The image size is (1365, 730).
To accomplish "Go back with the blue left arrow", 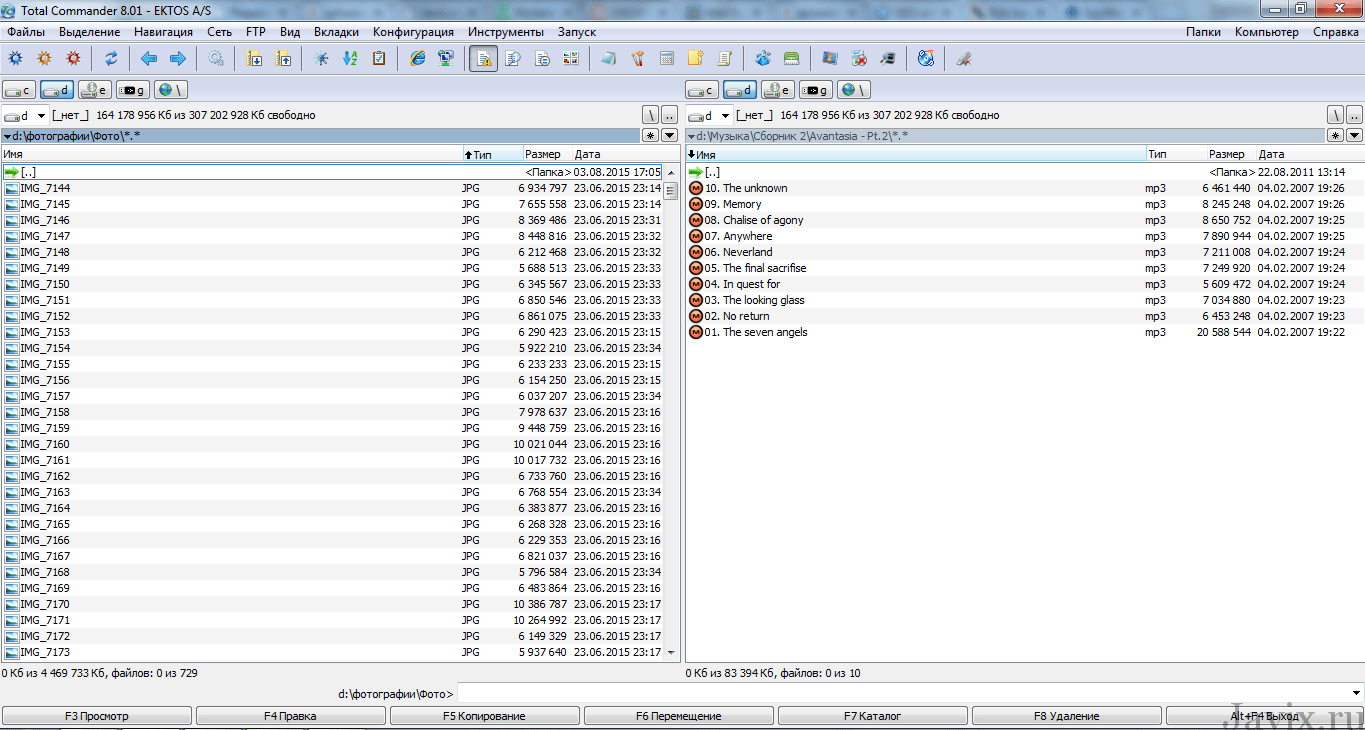I will tap(149, 58).
